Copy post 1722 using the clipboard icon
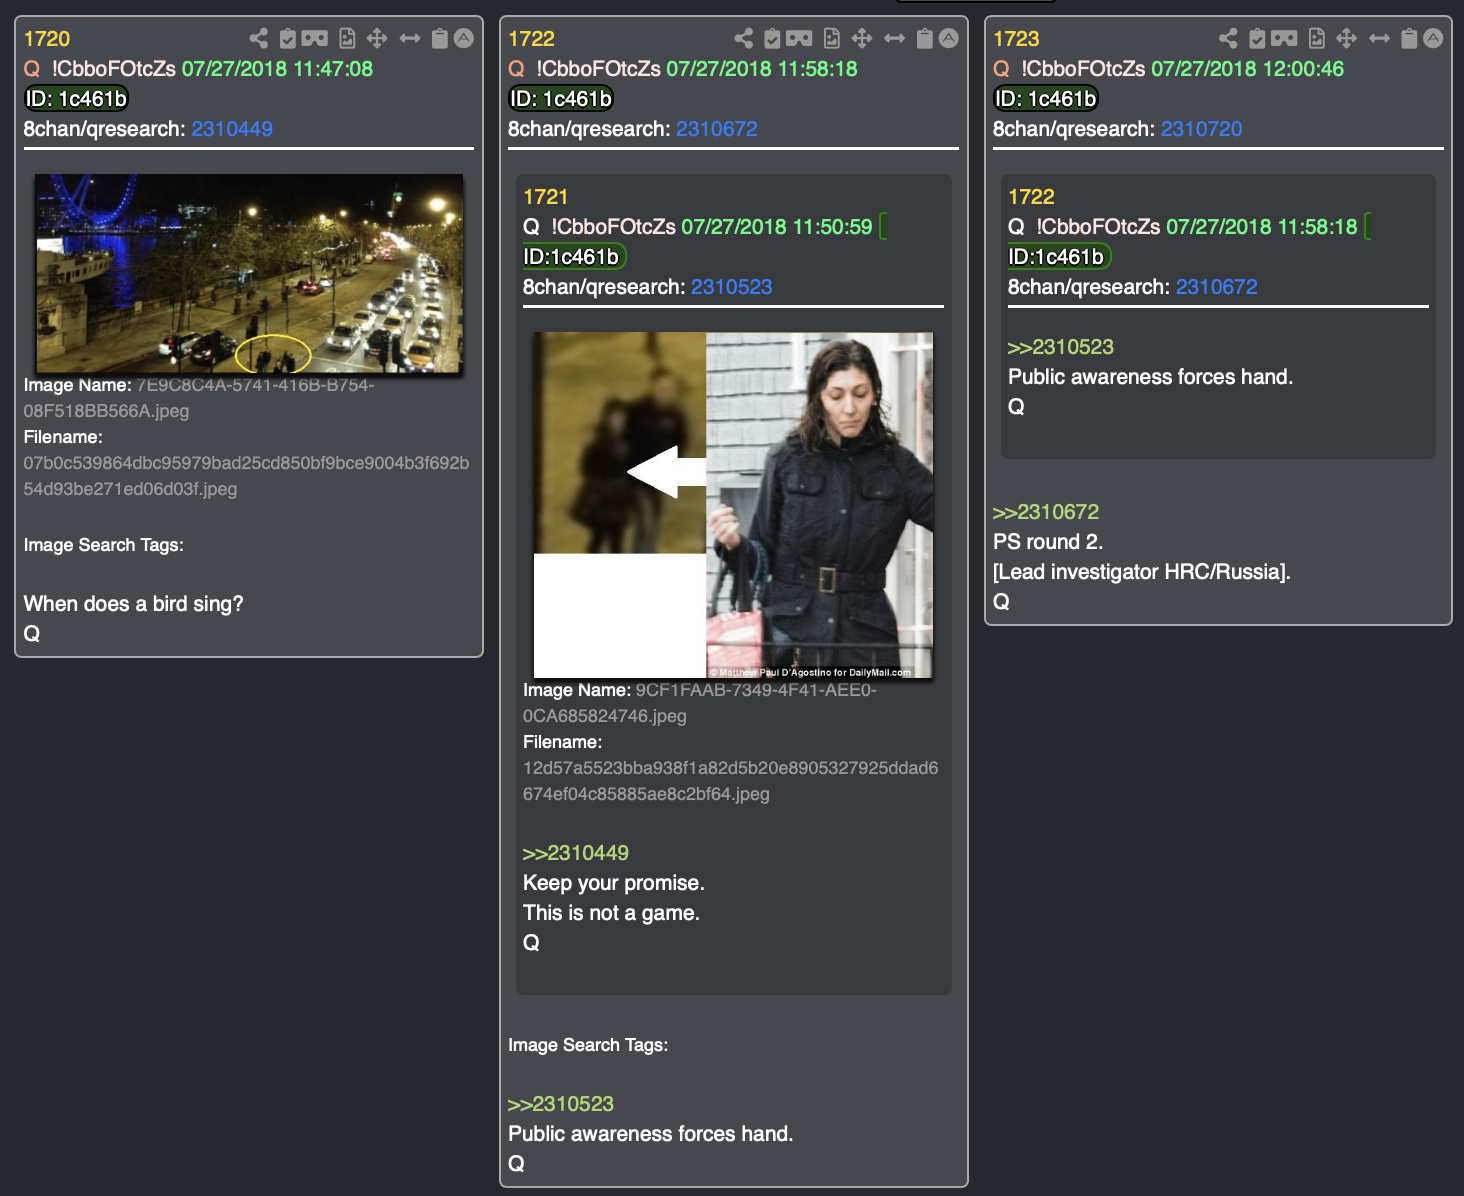Screen dimensions: 1464x1196 coord(924,39)
